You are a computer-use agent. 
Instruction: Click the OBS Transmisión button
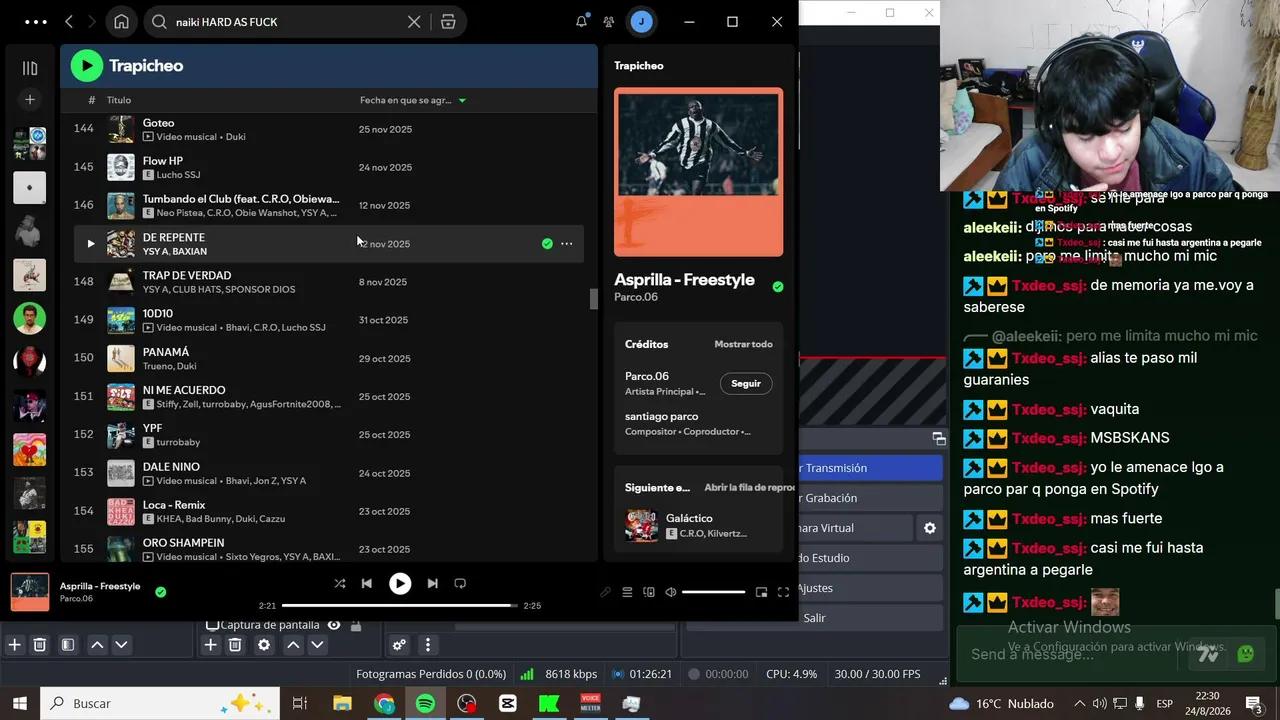870,468
